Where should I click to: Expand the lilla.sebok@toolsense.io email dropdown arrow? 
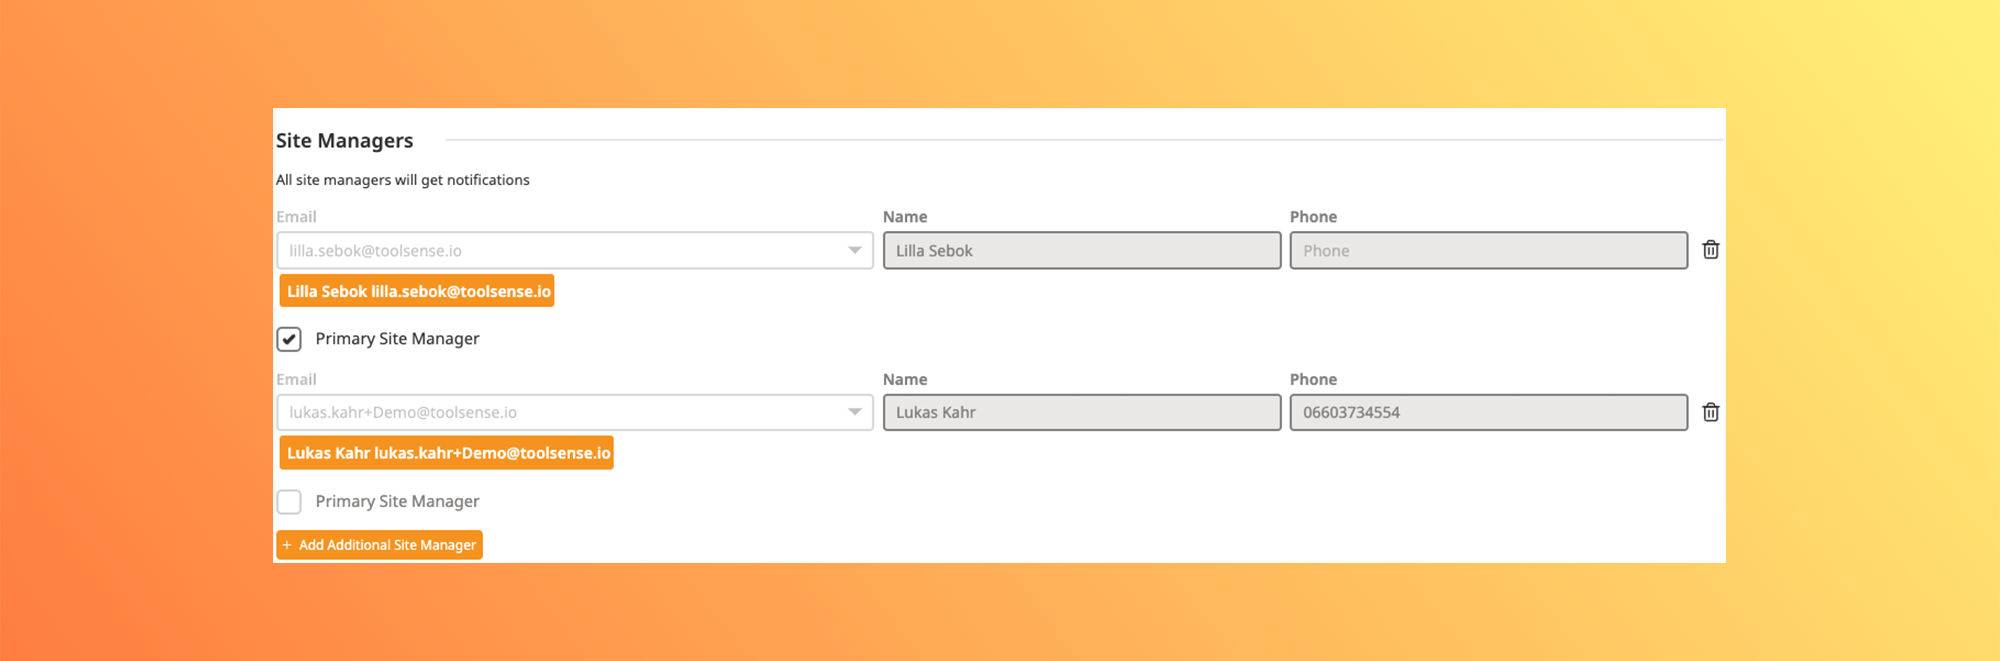(854, 250)
